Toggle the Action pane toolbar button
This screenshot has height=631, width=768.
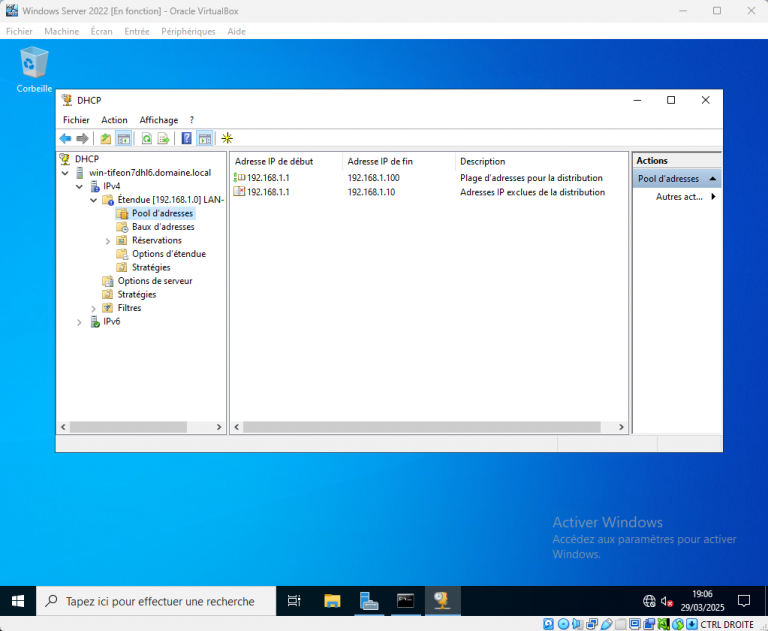pyautogui.click(x=204, y=138)
